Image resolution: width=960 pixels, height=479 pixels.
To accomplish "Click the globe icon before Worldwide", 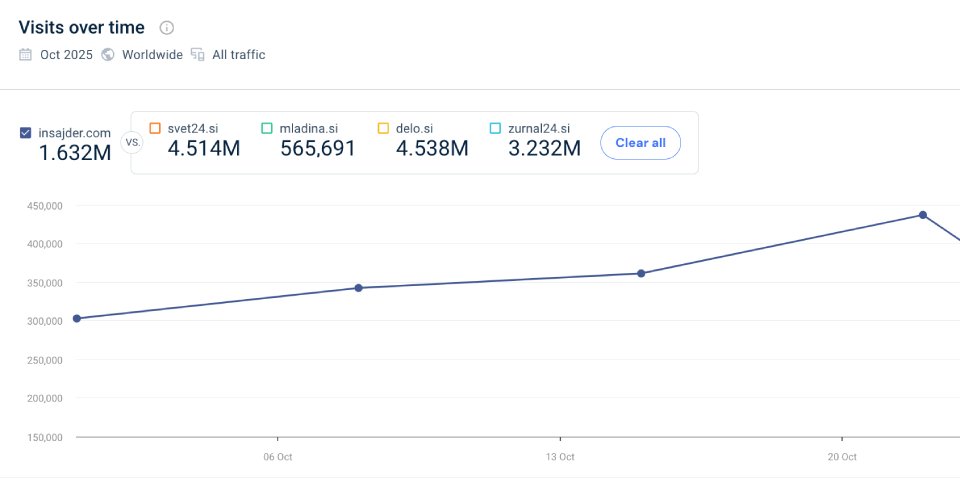I will coord(108,55).
